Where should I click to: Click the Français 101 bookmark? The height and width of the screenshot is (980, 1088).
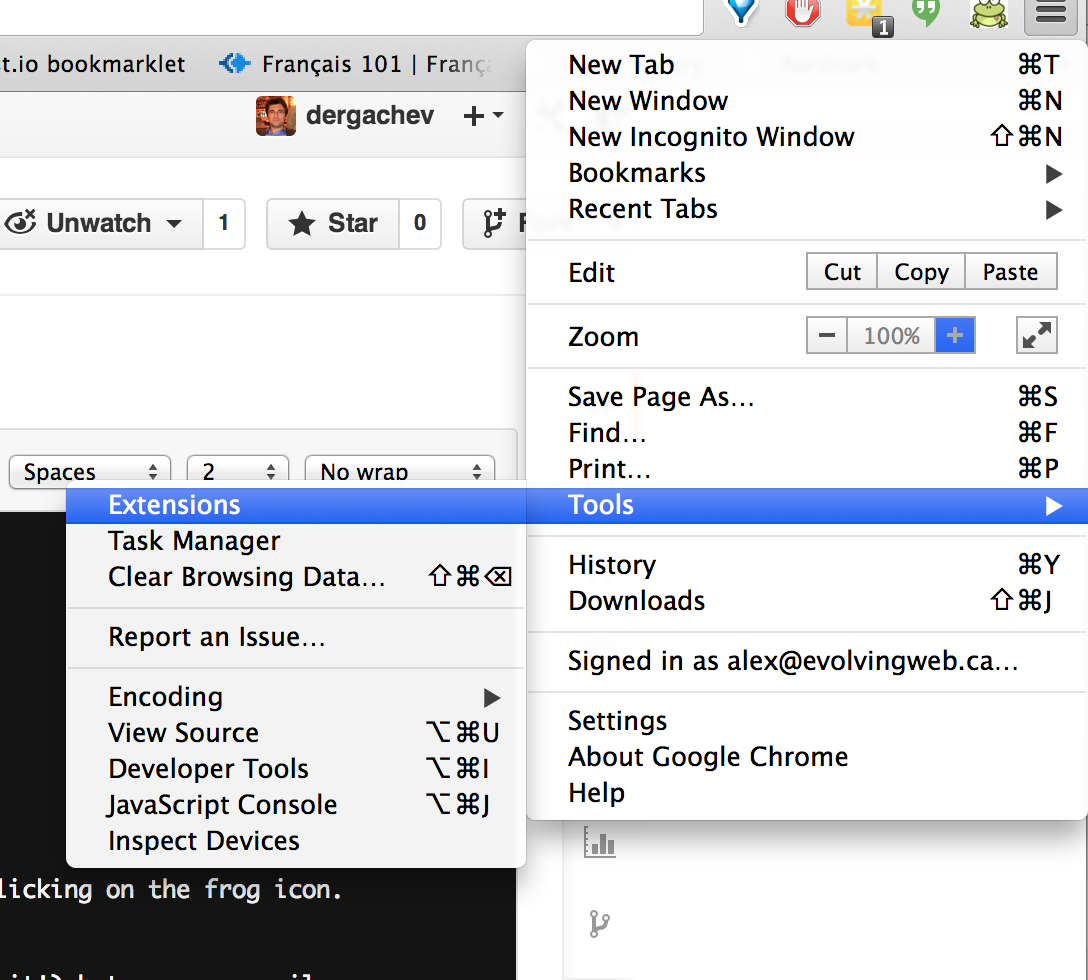click(x=355, y=65)
